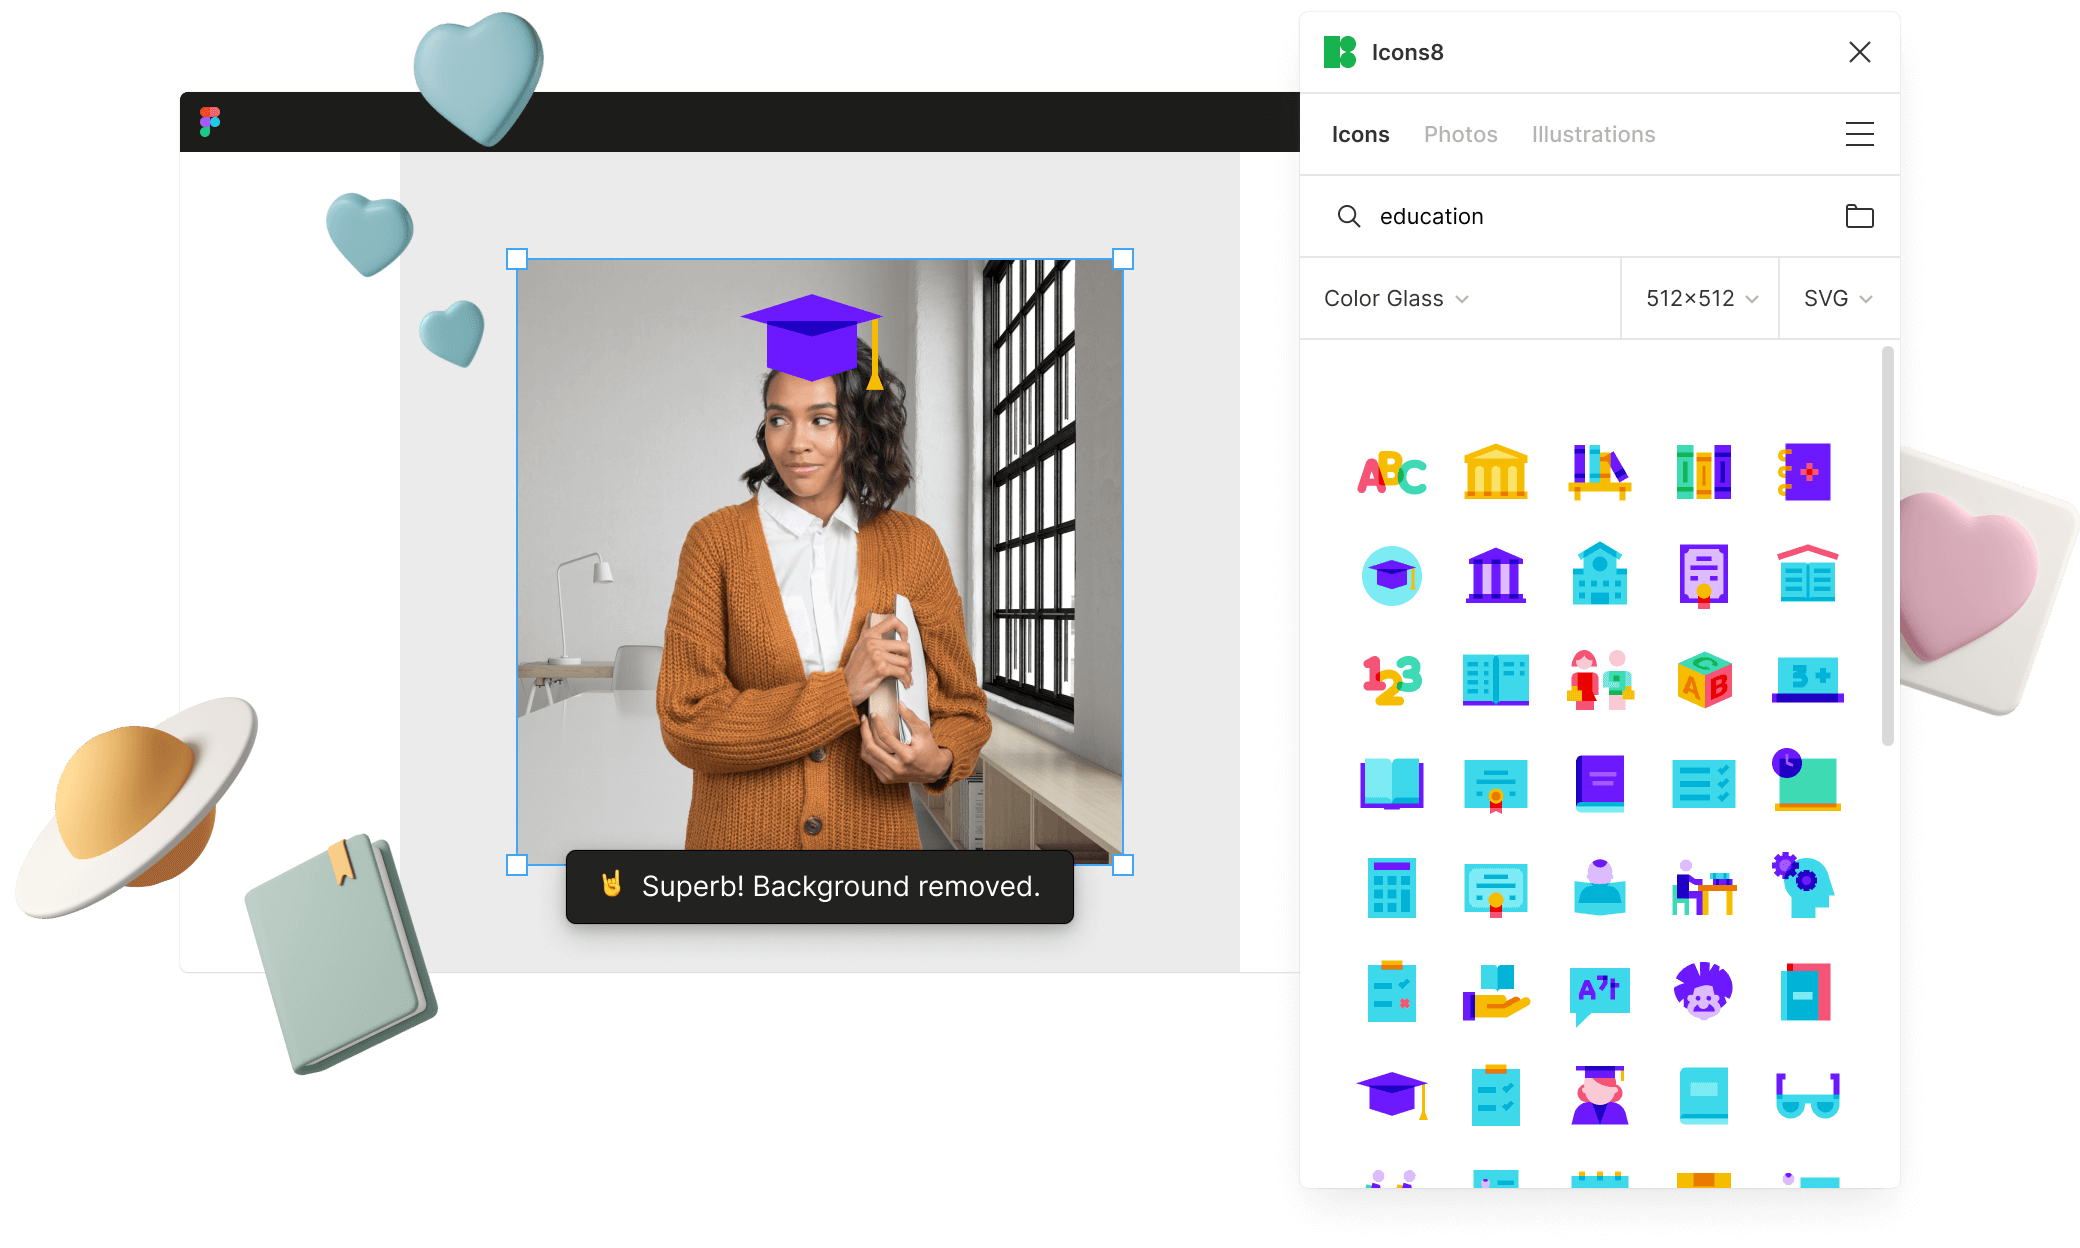
Task: Click the folder/save icon button
Action: click(1859, 217)
